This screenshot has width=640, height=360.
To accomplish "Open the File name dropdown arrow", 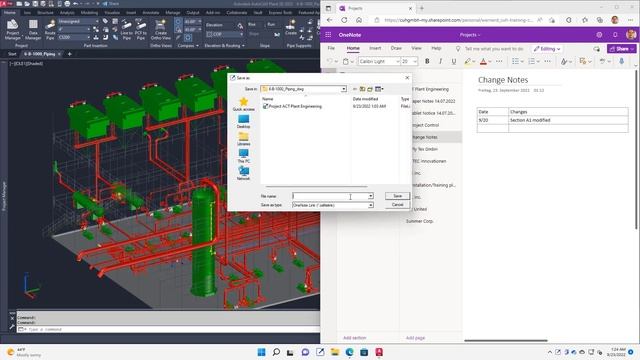I will [371, 196].
